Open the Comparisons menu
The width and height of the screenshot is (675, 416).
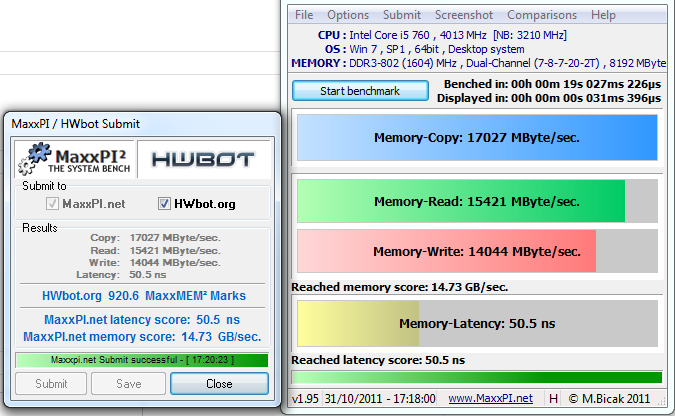pyautogui.click(x=542, y=15)
